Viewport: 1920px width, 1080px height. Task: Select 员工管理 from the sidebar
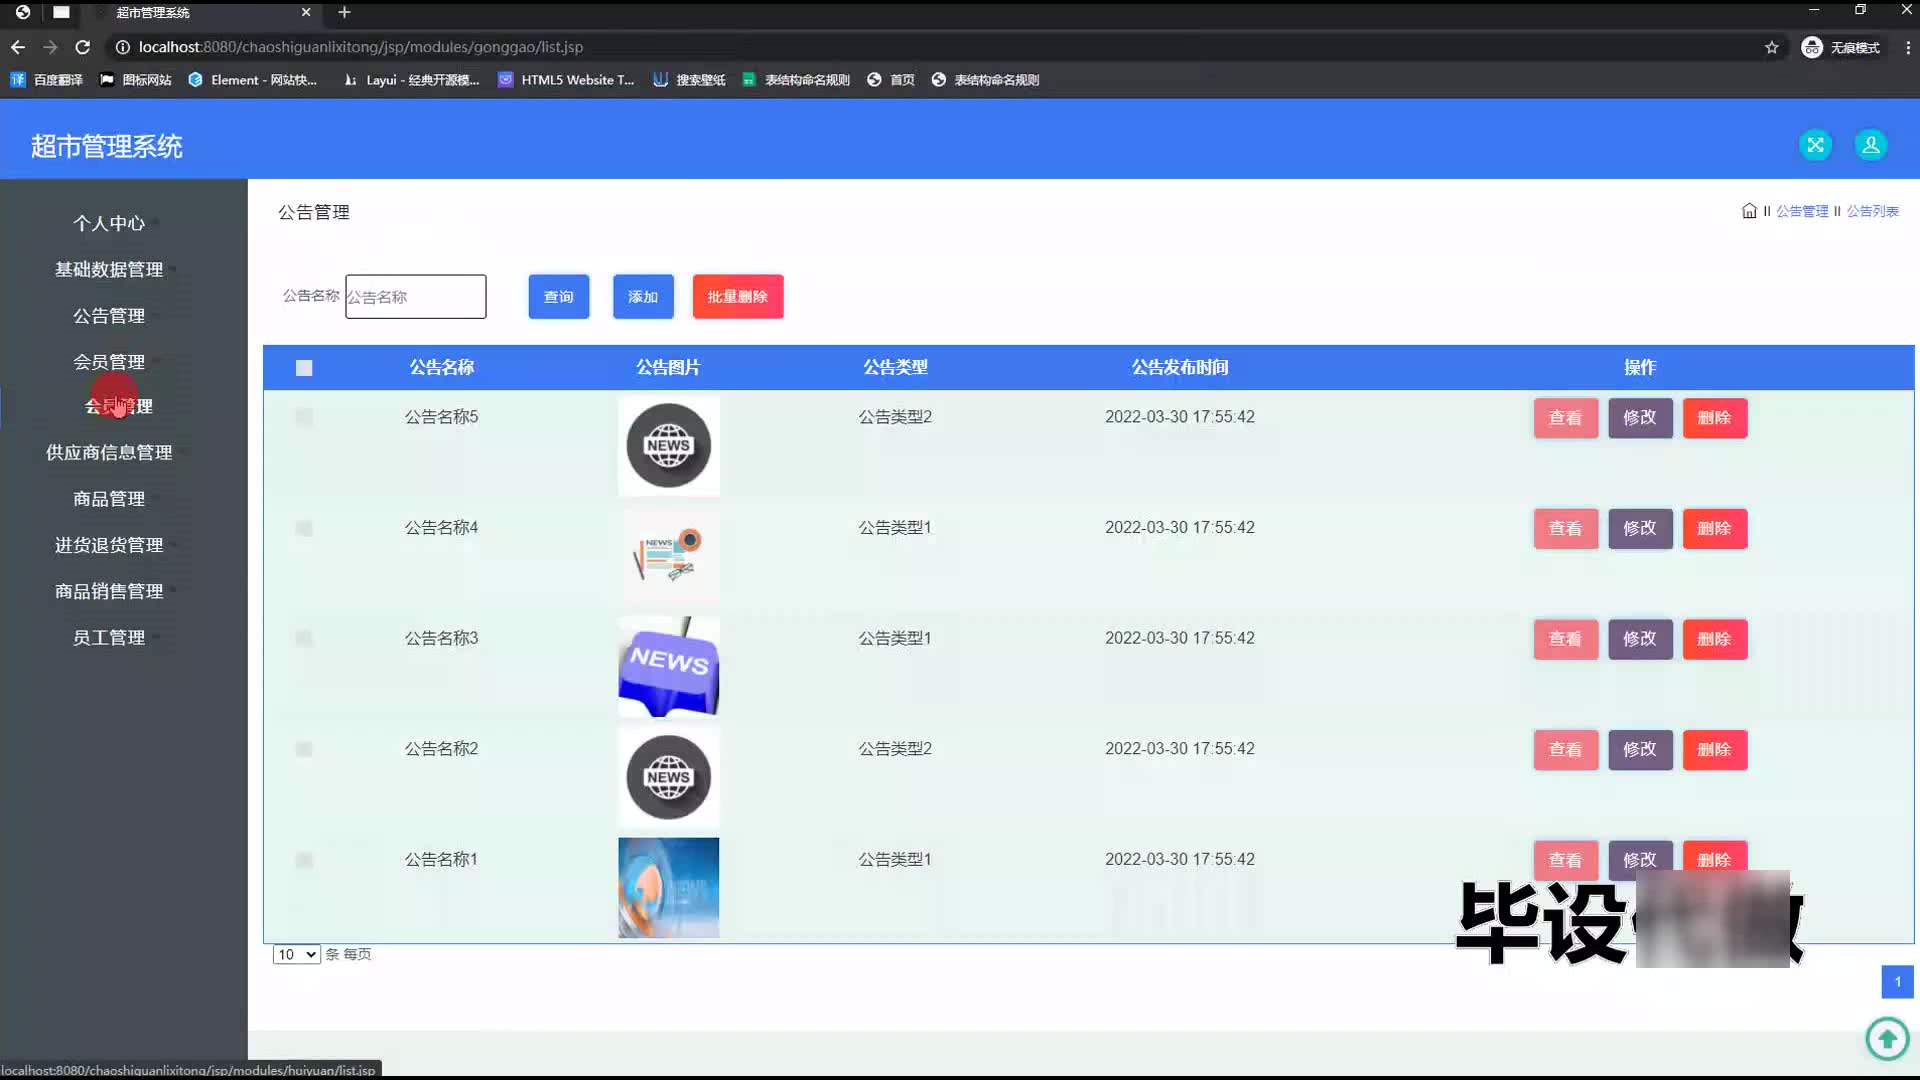[x=109, y=637]
